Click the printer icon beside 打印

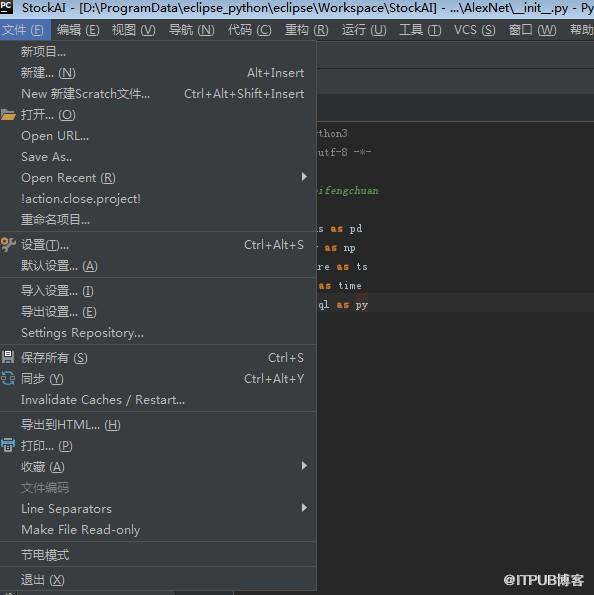pos(8,445)
